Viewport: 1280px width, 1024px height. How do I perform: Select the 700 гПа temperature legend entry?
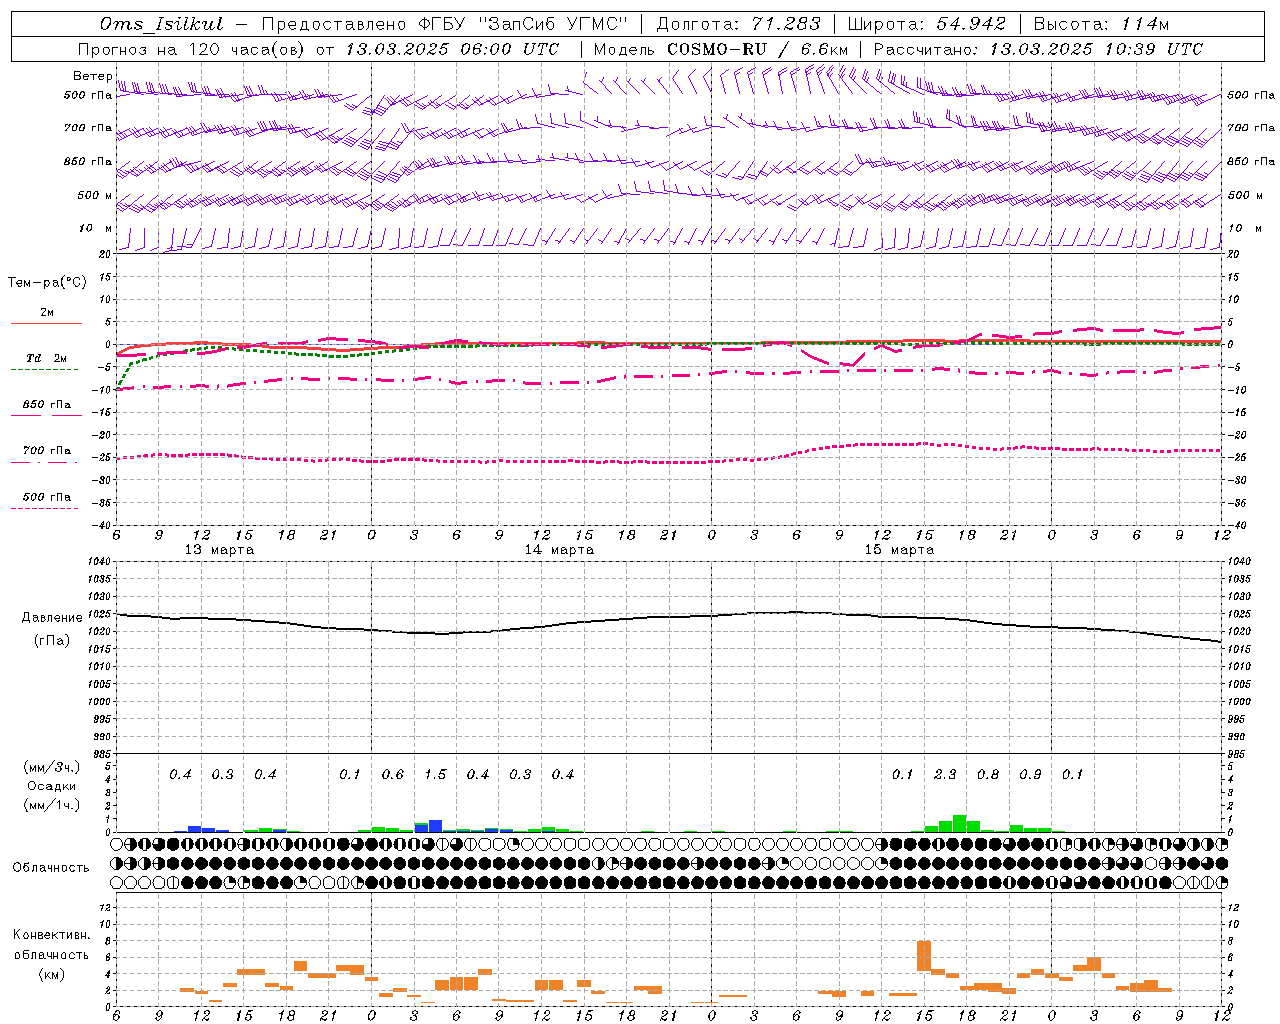[46, 453]
